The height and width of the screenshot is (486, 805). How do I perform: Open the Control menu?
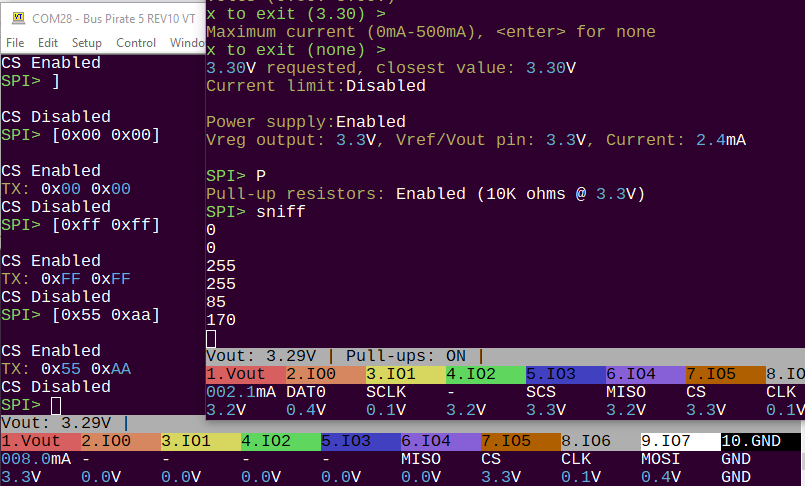(136, 43)
